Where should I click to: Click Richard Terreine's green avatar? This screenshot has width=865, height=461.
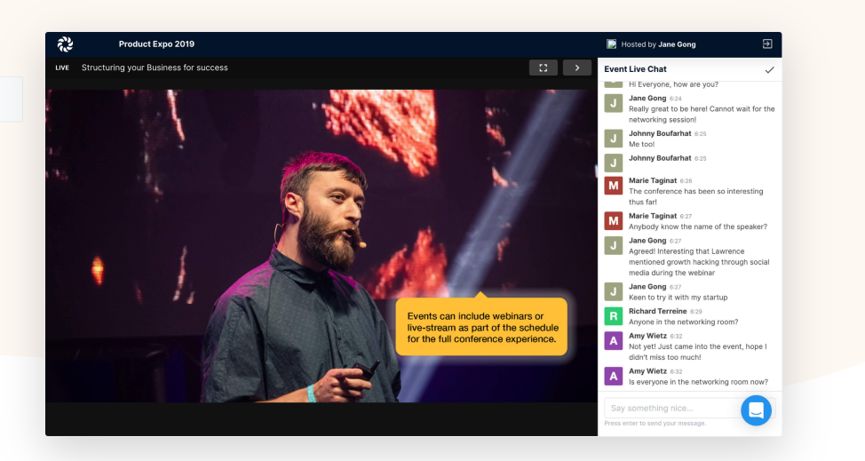click(x=614, y=316)
